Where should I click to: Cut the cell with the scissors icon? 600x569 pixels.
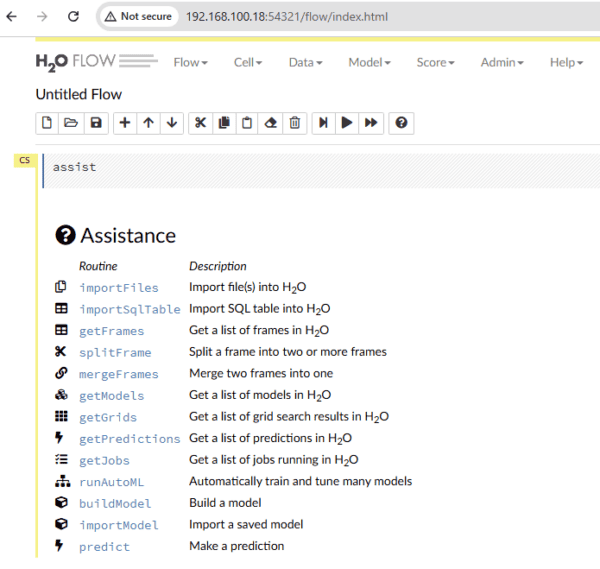[x=200, y=123]
